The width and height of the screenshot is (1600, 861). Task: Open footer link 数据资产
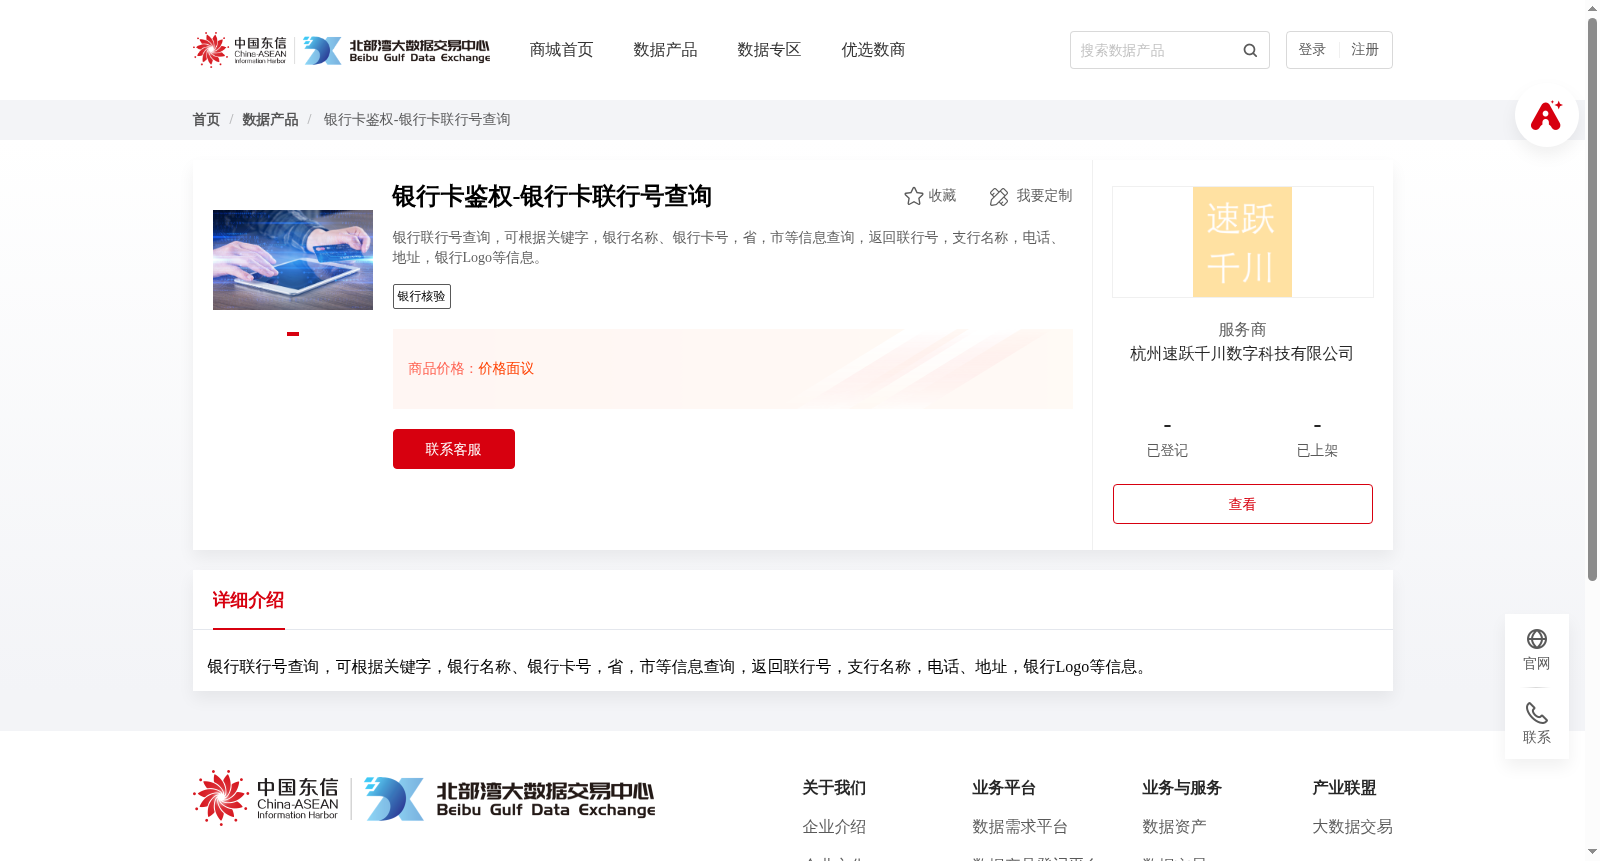tap(1174, 827)
